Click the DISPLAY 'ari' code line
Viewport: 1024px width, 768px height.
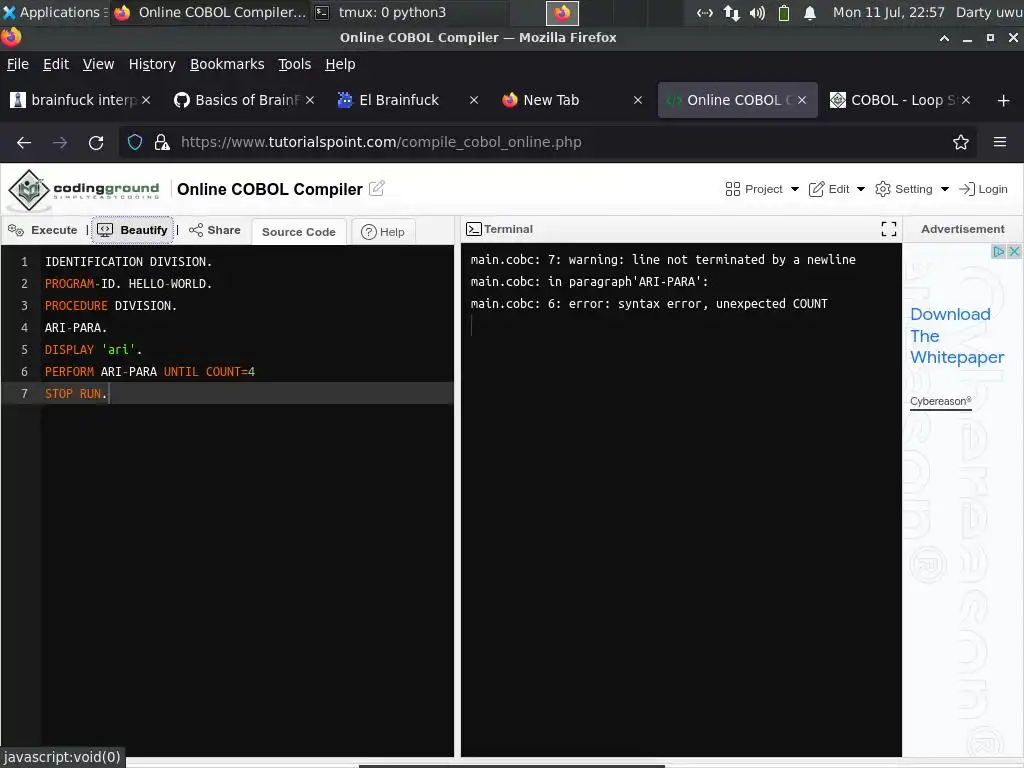[x=93, y=349]
